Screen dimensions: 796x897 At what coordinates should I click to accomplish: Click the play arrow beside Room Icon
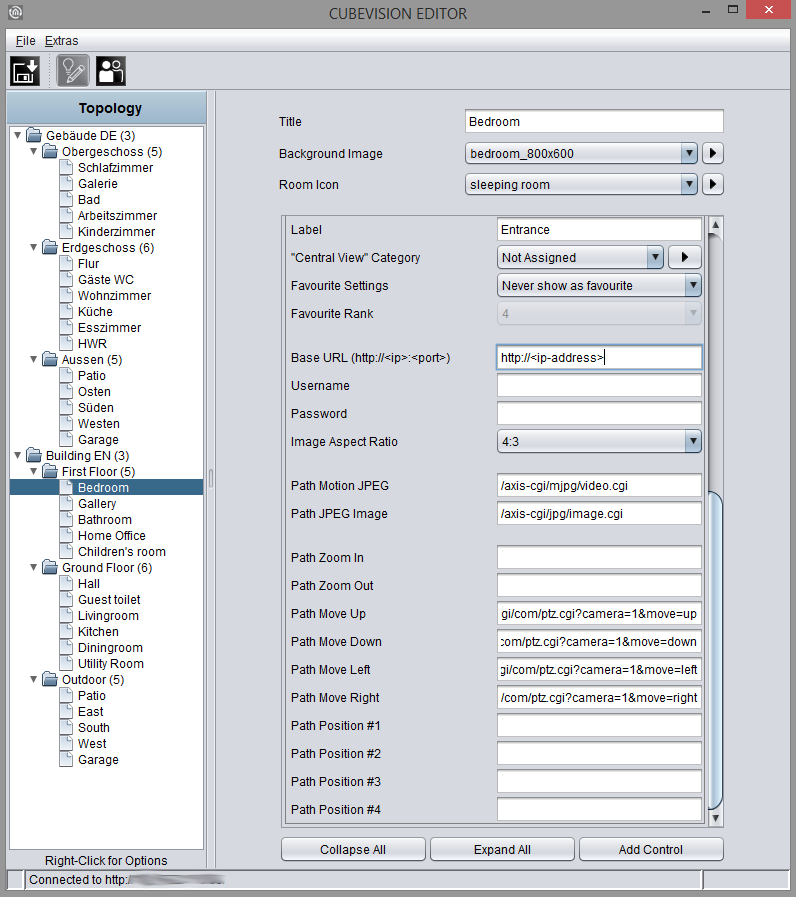712,184
